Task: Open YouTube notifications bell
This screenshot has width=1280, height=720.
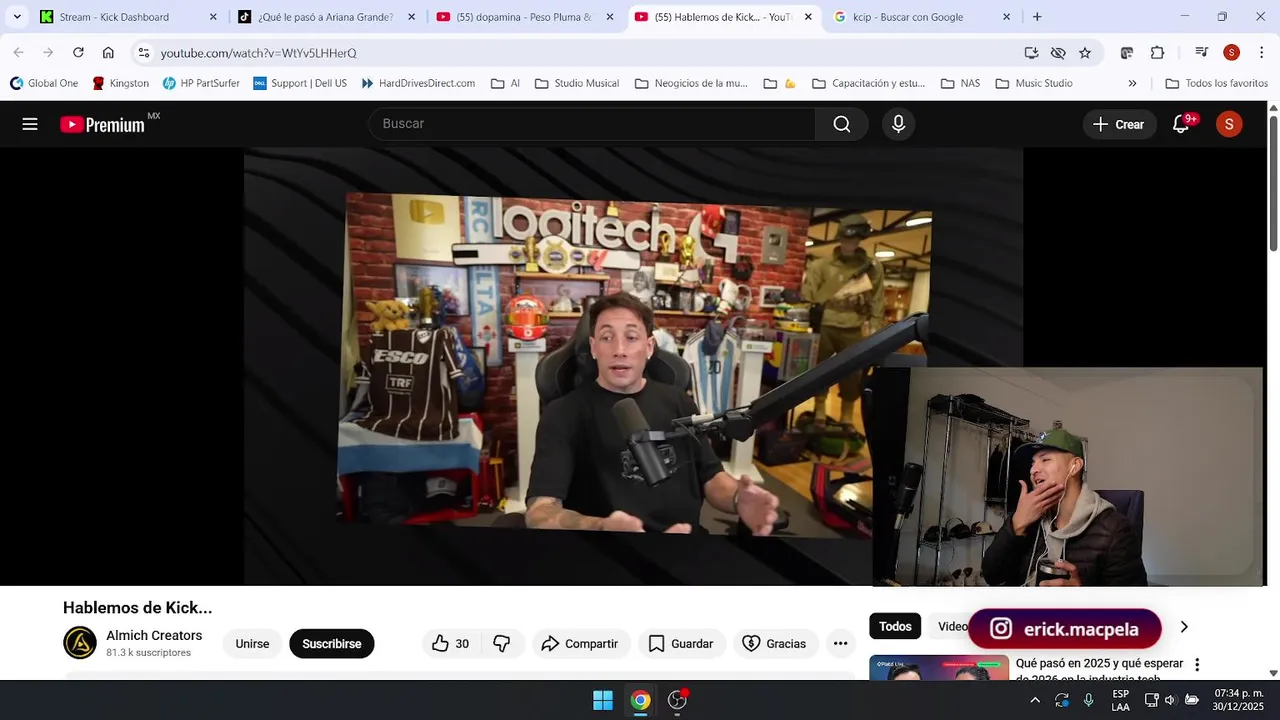Action: click(1181, 124)
